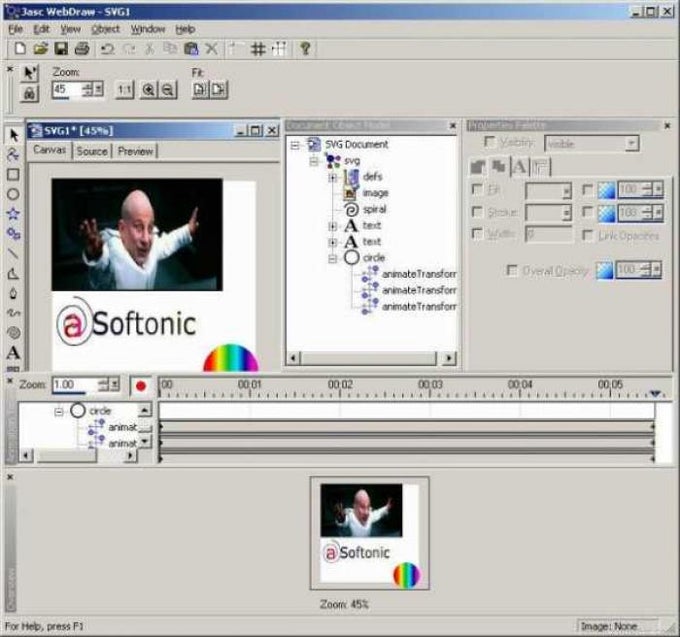Collapse the circle row in the timeline

pos(59,411)
